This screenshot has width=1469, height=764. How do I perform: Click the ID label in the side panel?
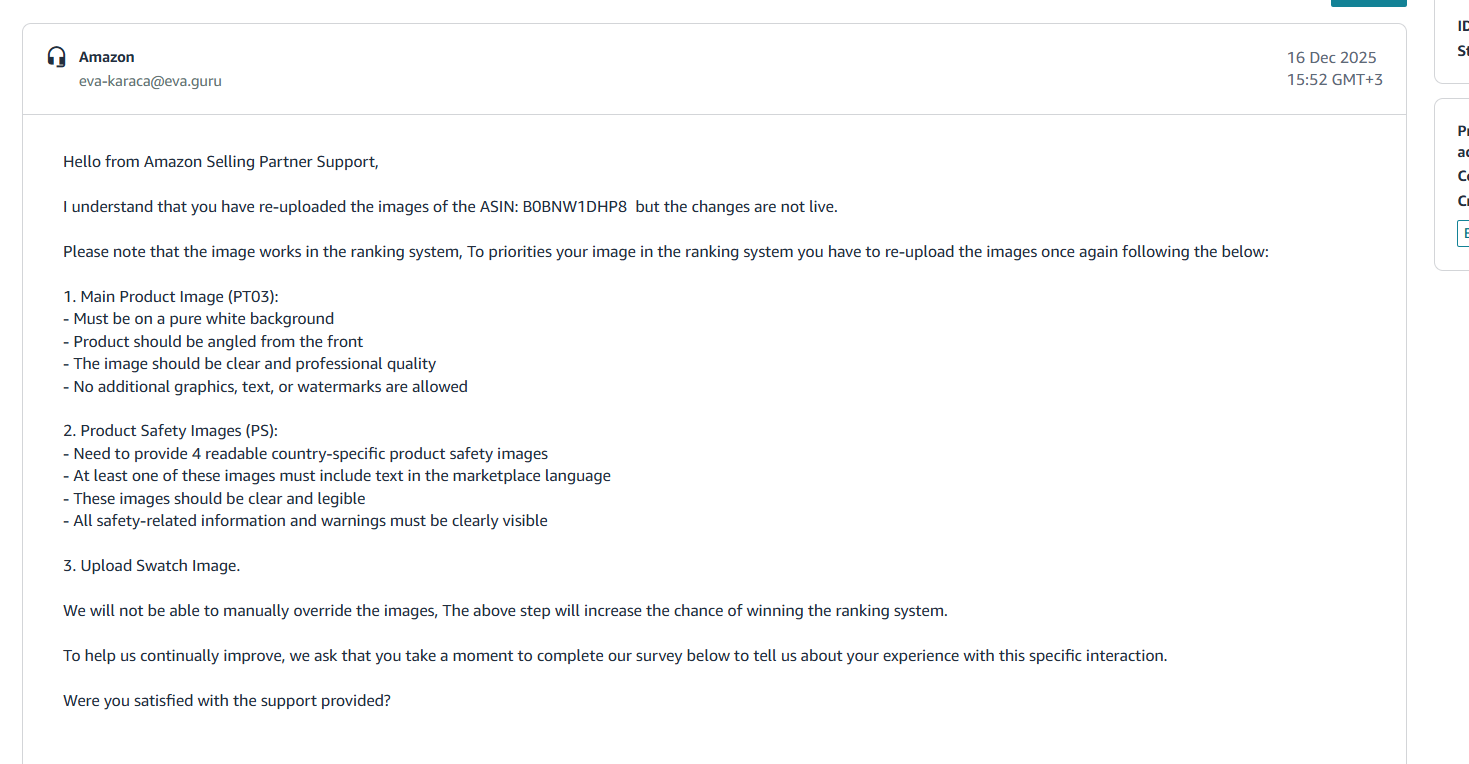click(1463, 27)
